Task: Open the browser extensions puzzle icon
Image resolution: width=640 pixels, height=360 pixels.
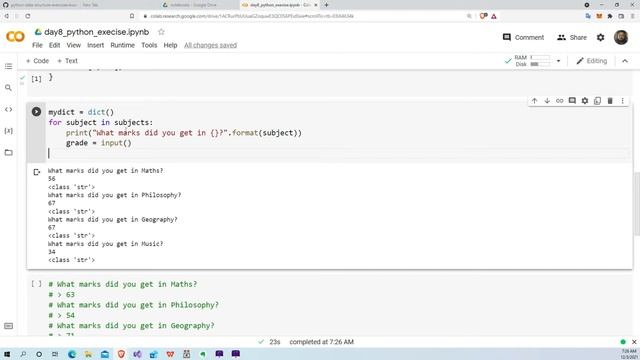Action: pos(610,16)
